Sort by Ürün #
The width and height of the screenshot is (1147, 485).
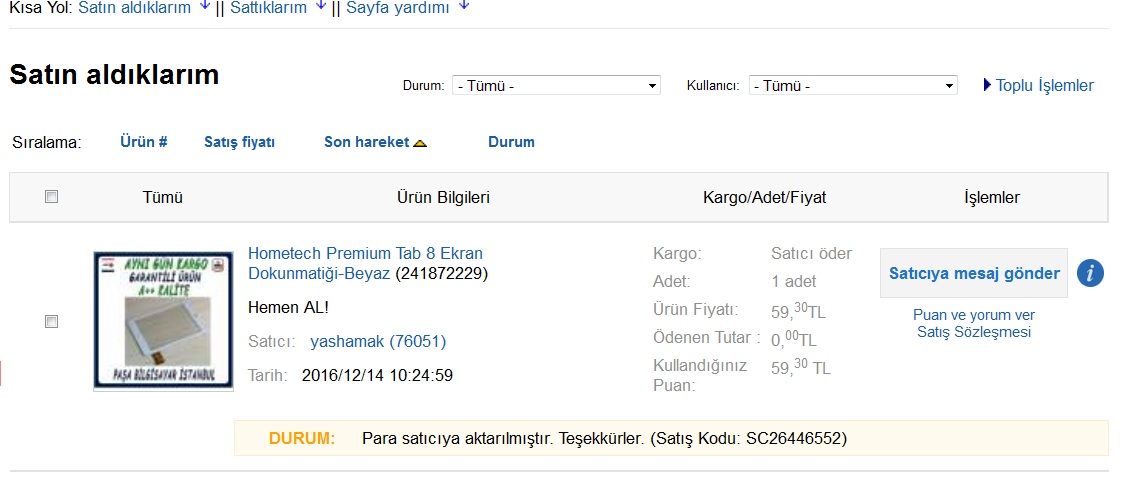click(144, 142)
